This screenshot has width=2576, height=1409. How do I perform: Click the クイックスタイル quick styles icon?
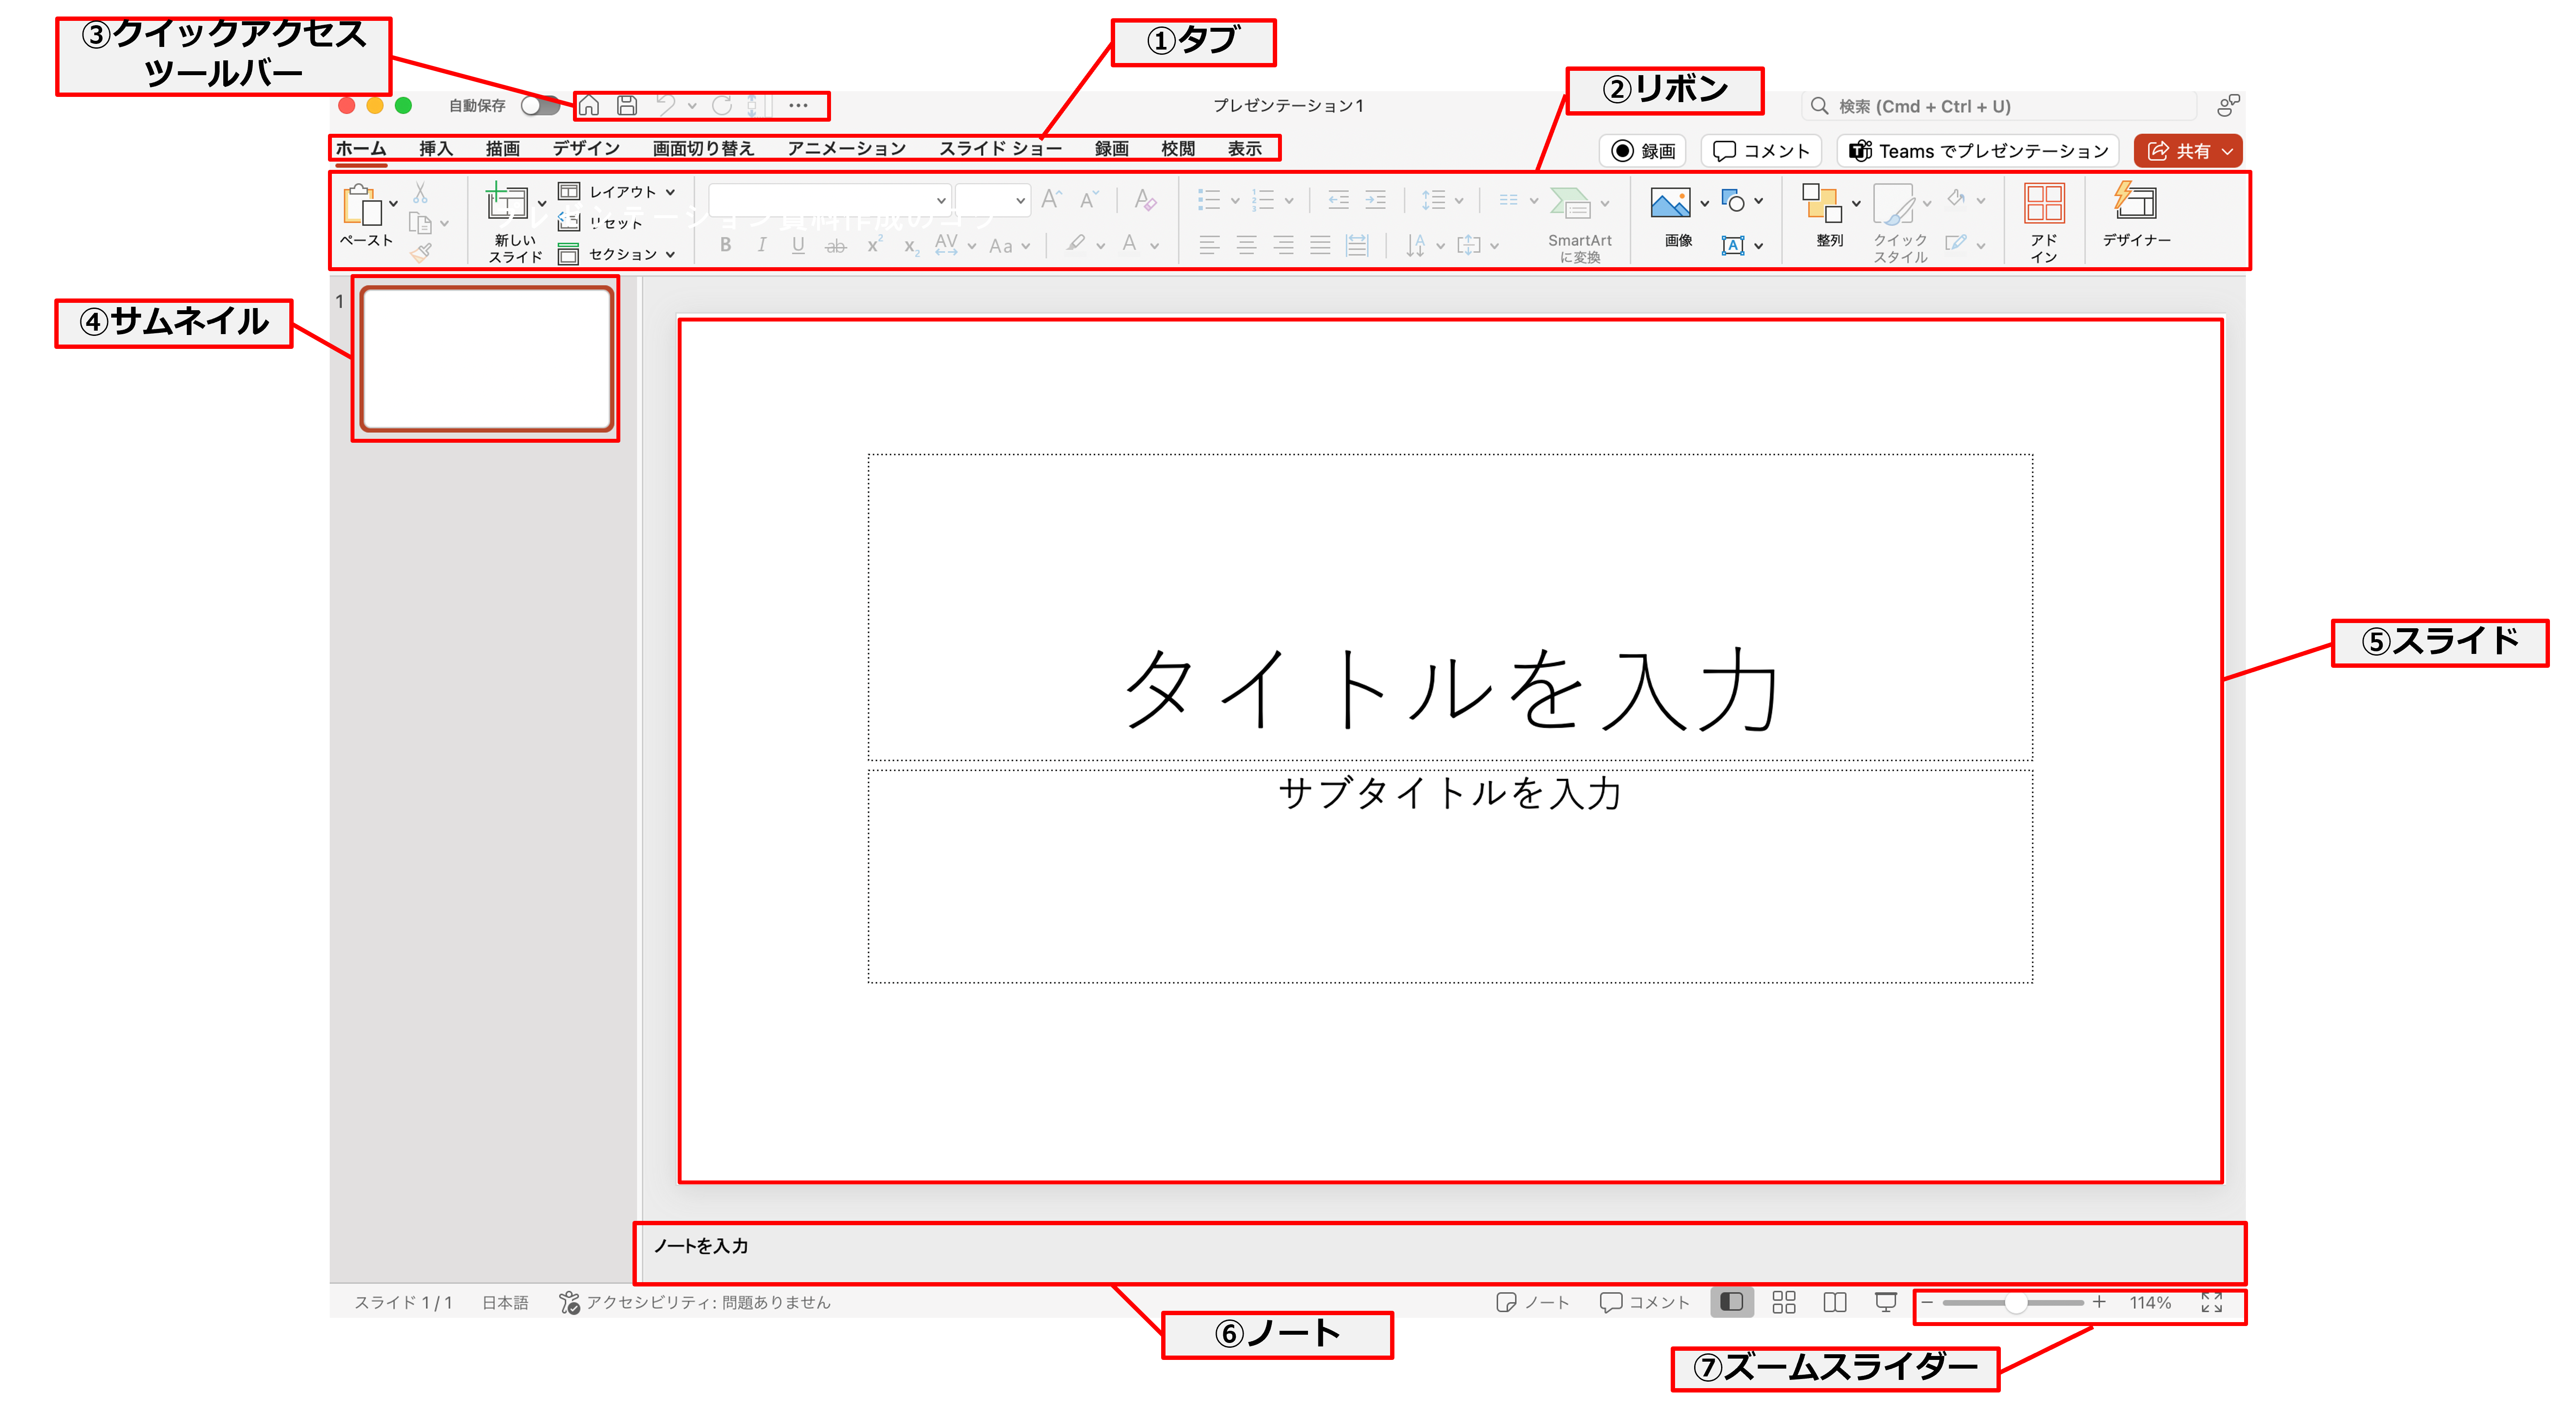[x=1894, y=205]
